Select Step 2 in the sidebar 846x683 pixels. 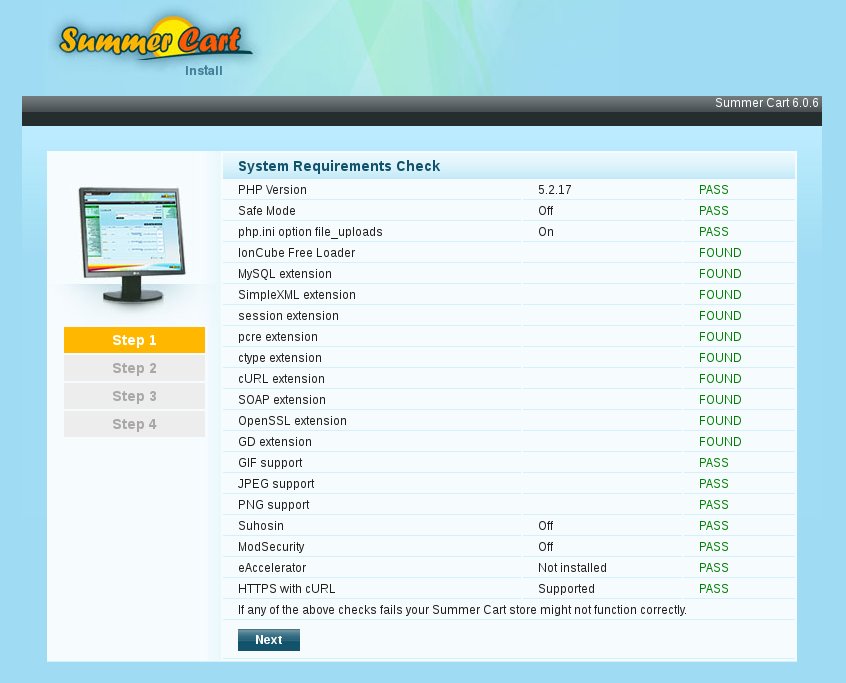(x=134, y=368)
